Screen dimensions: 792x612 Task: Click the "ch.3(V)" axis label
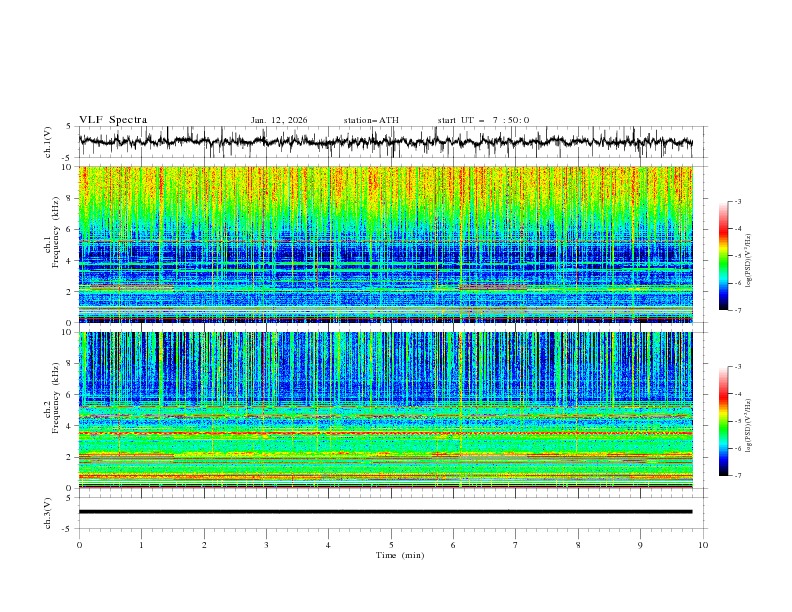tap(48, 513)
